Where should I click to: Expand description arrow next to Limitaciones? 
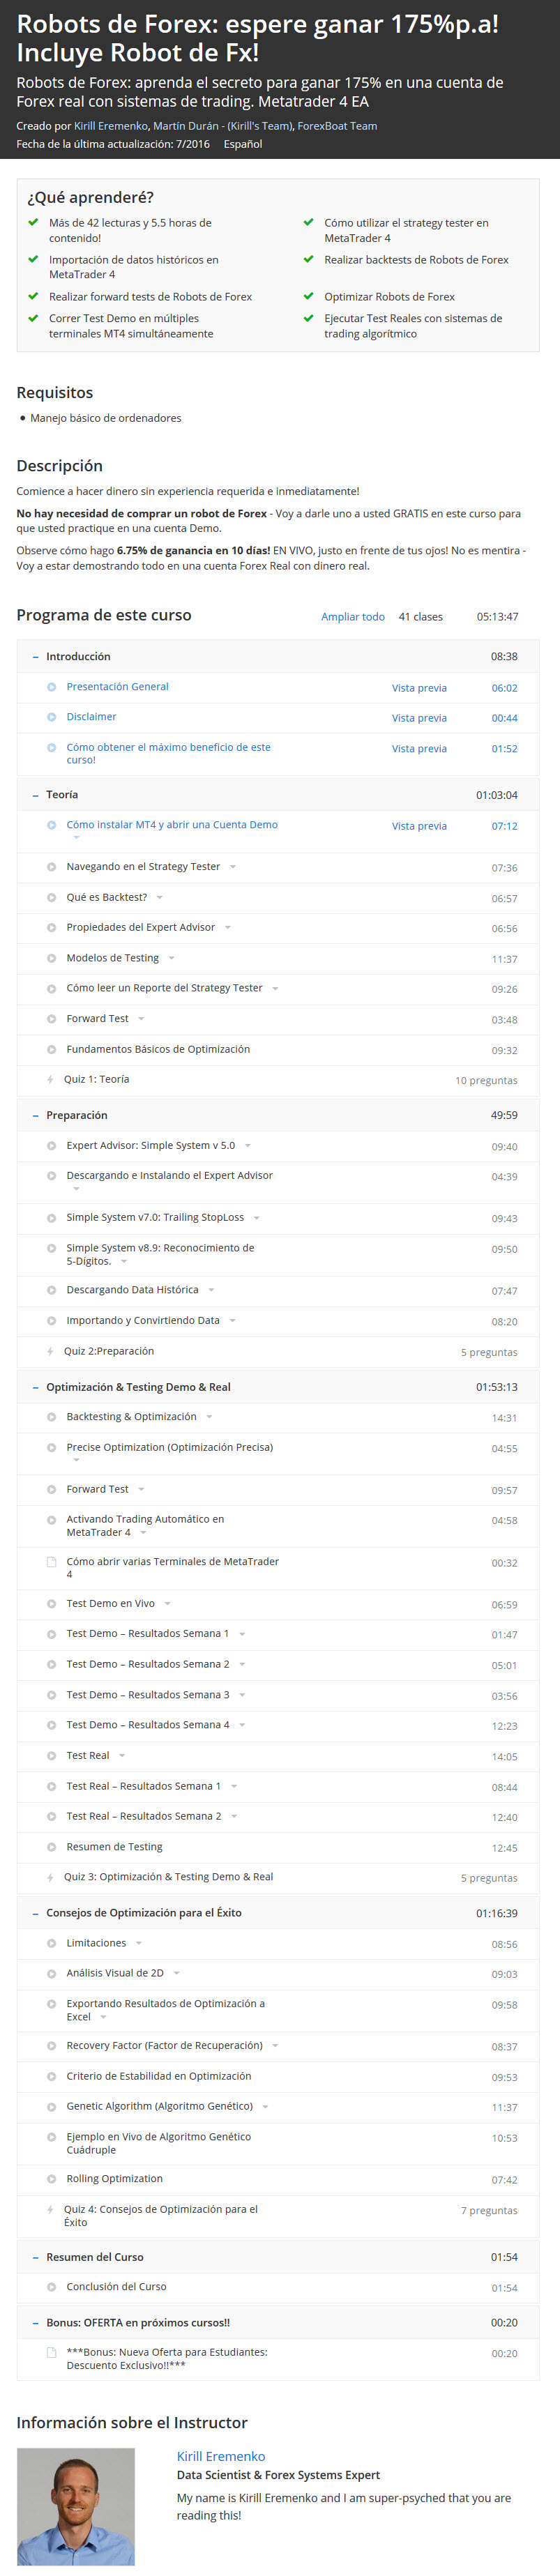coord(139,1943)
